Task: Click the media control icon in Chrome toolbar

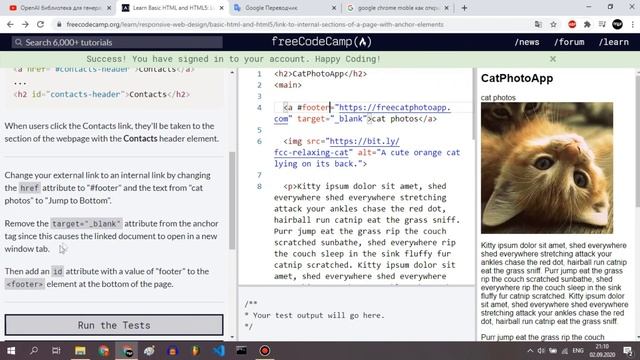Action: coord(602,24)
